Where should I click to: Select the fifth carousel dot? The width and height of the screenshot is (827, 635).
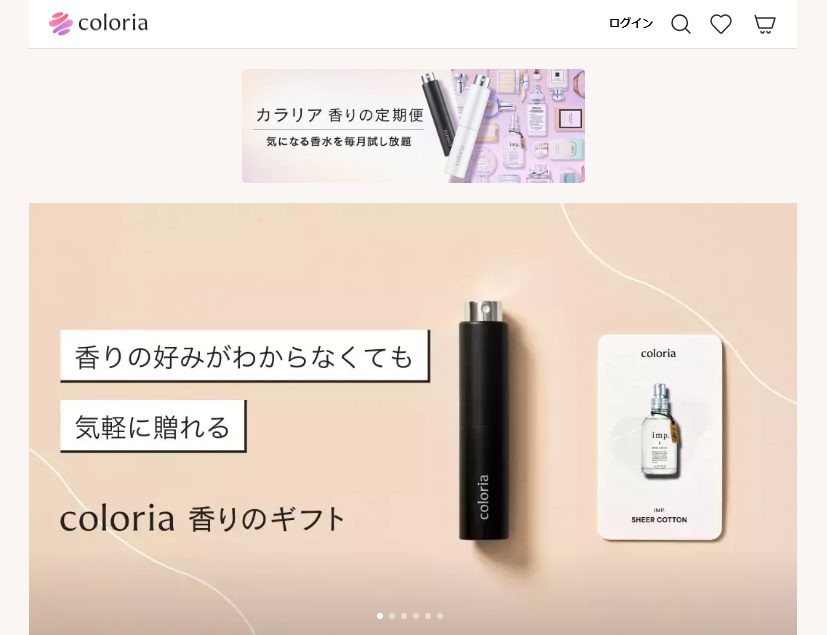click(x=428, y=615)
